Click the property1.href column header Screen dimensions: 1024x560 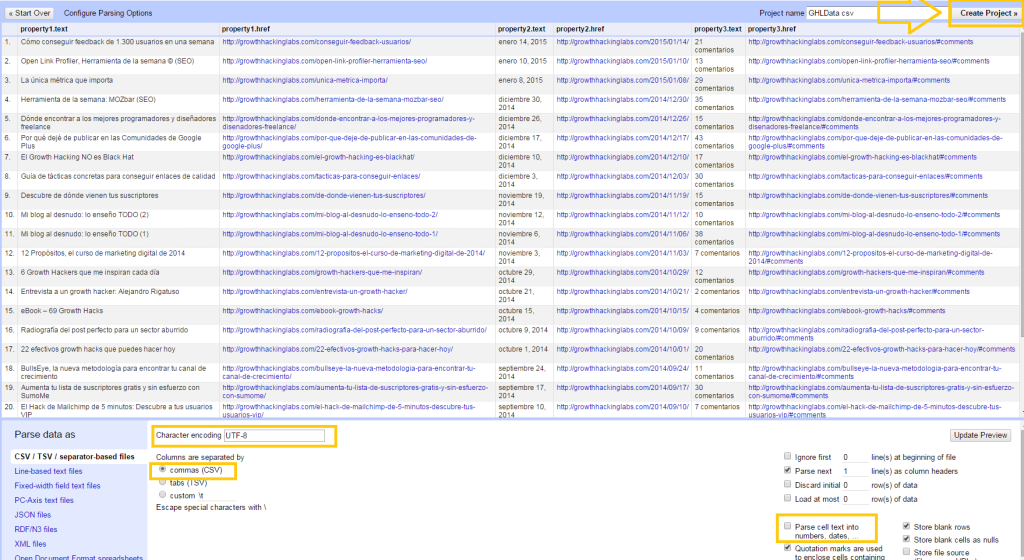pyautogui.click(x=246, y=29)
